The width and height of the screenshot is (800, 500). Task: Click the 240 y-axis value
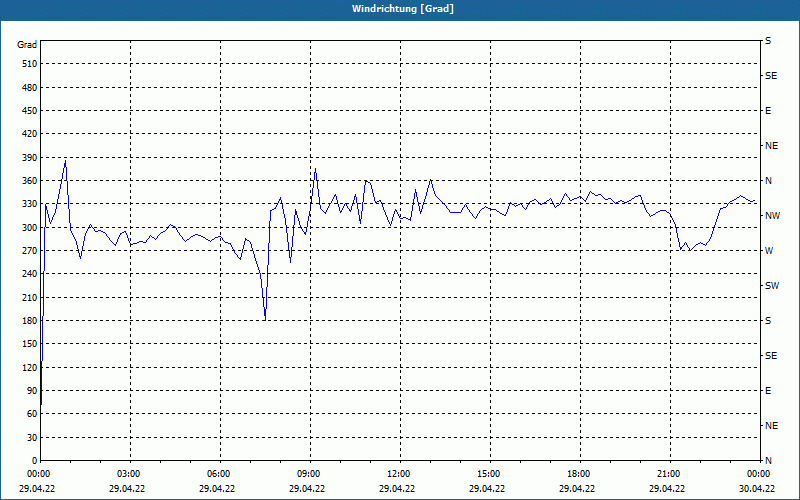pos(30,274)
